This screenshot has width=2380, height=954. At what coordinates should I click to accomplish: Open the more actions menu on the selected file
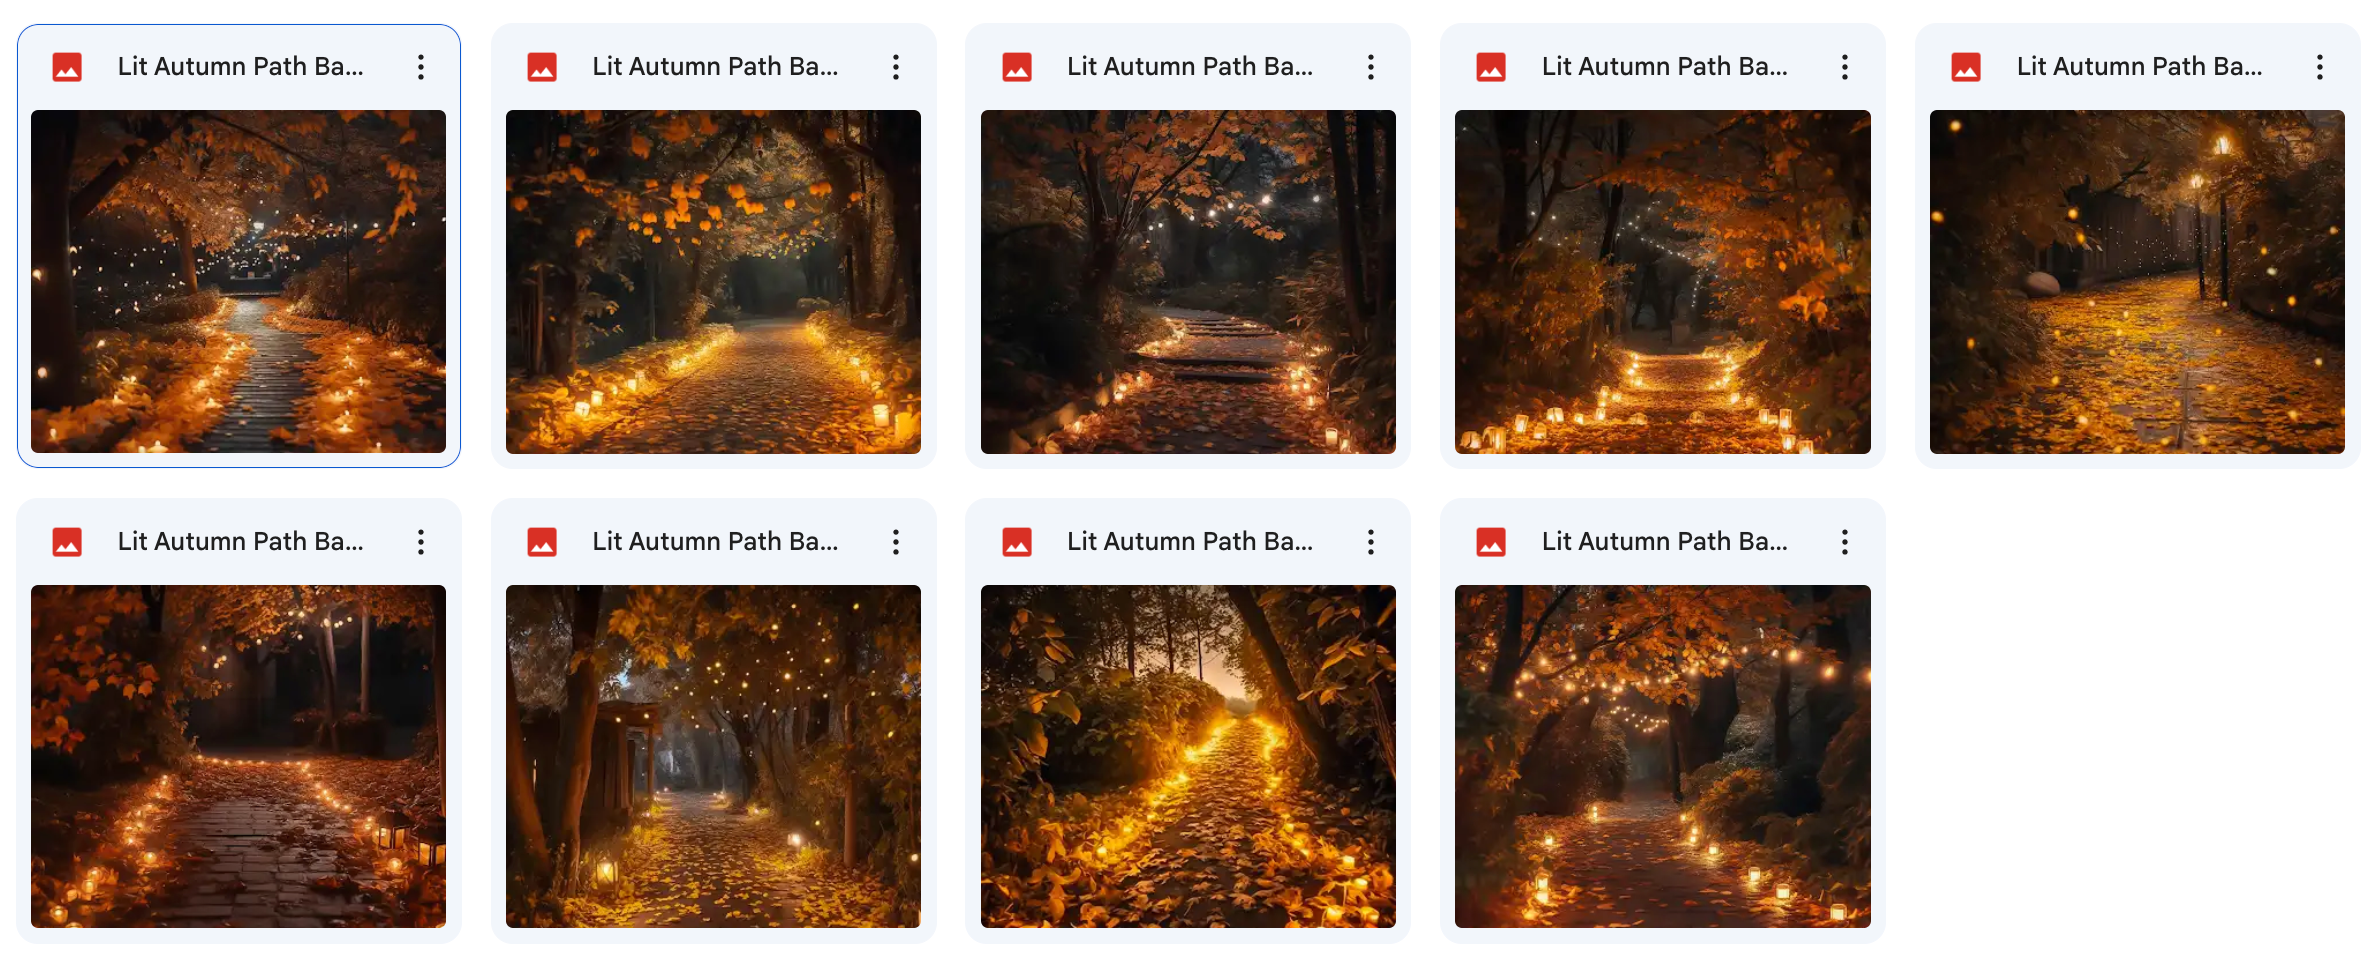tap(421, 66)
